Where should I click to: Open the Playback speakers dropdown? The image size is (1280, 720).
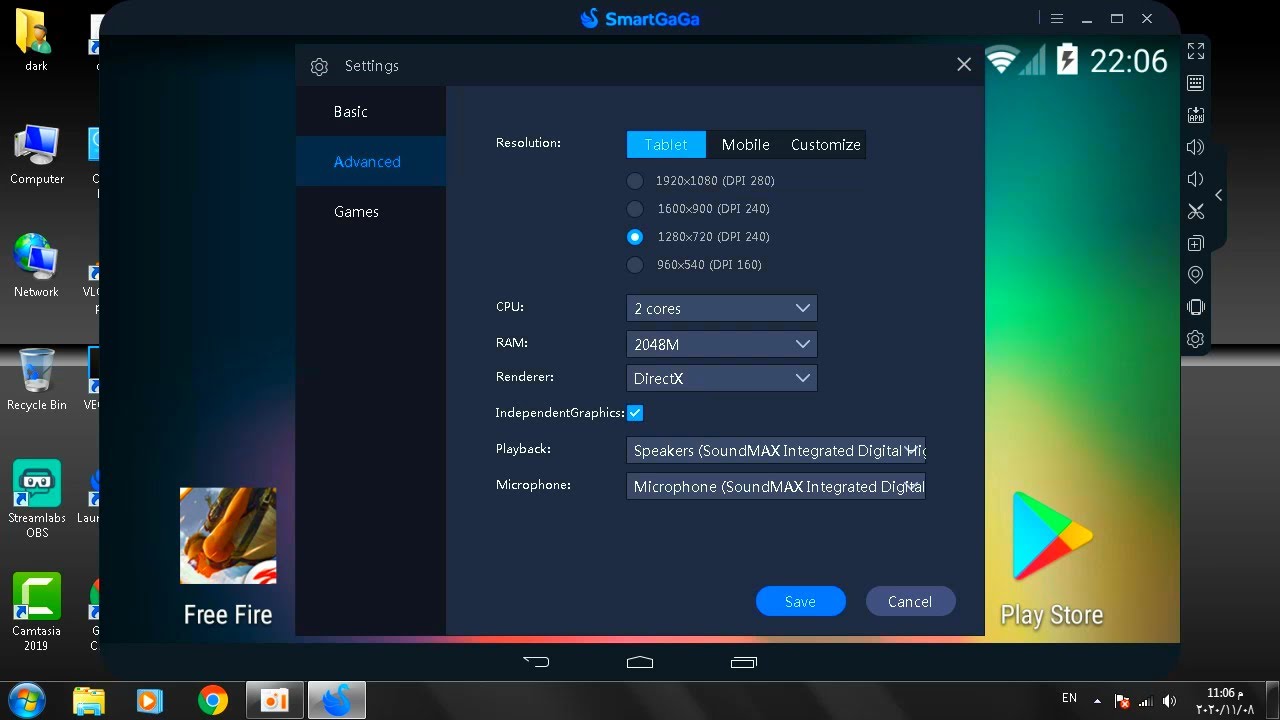point(776,450)
